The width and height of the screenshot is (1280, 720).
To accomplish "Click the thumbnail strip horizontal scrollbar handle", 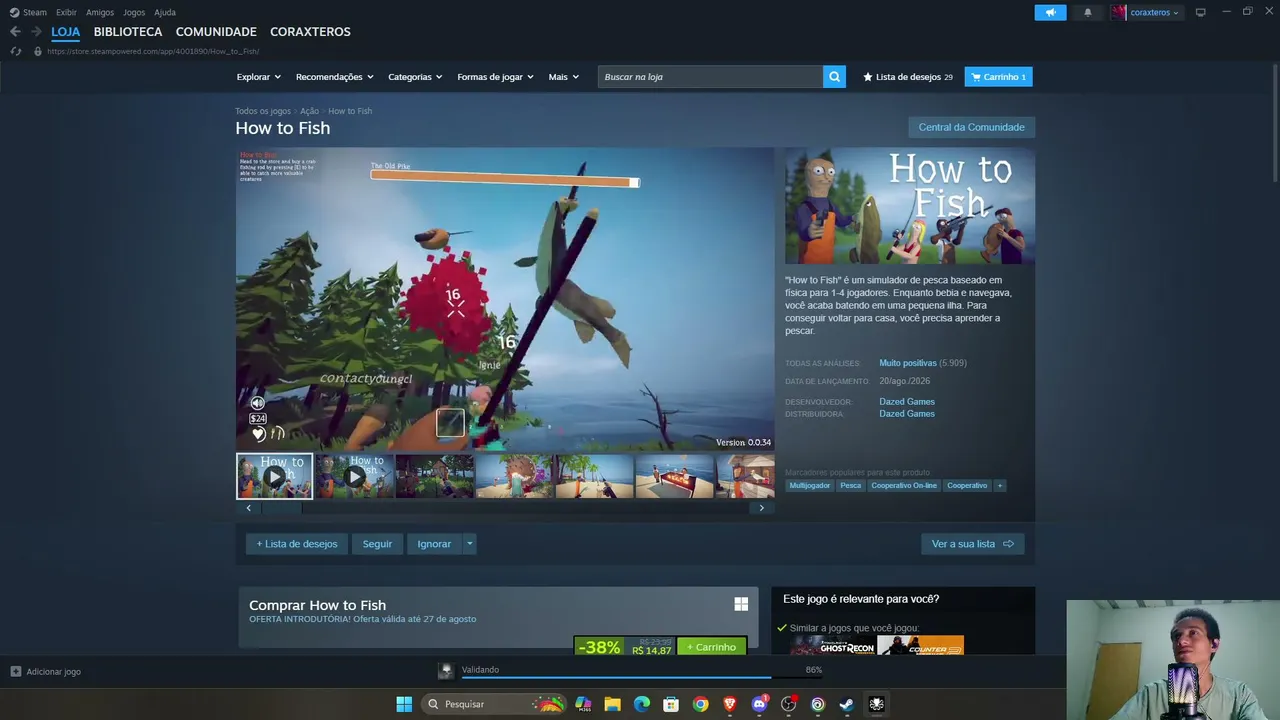I will click(x=281, y=508).
